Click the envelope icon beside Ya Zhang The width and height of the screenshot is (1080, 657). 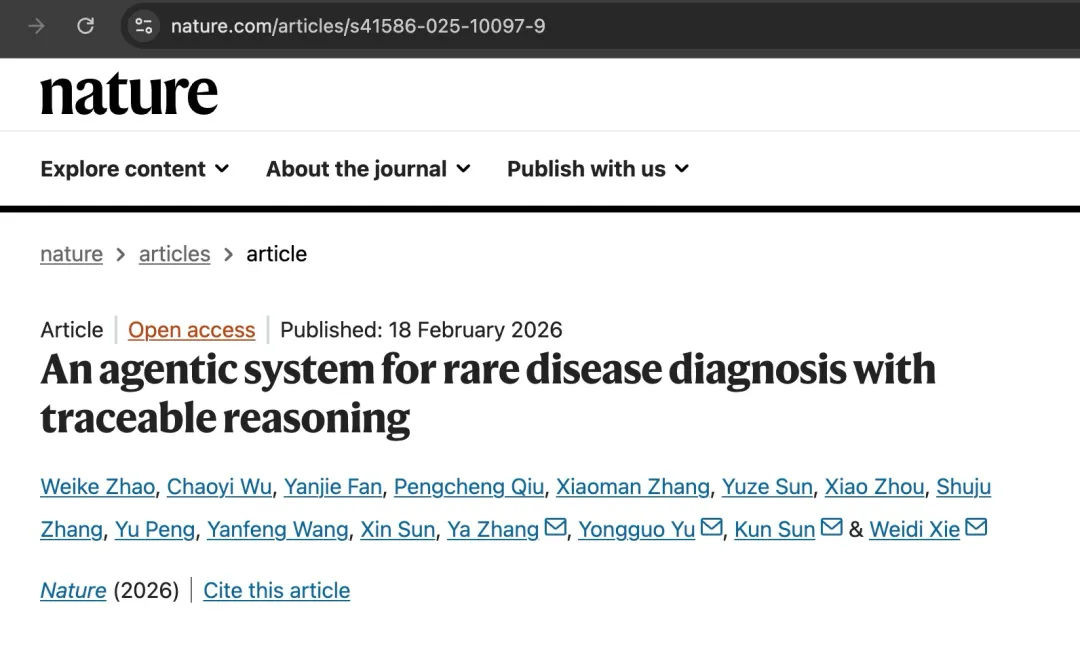pyautogui.click(x=556, y=528)
